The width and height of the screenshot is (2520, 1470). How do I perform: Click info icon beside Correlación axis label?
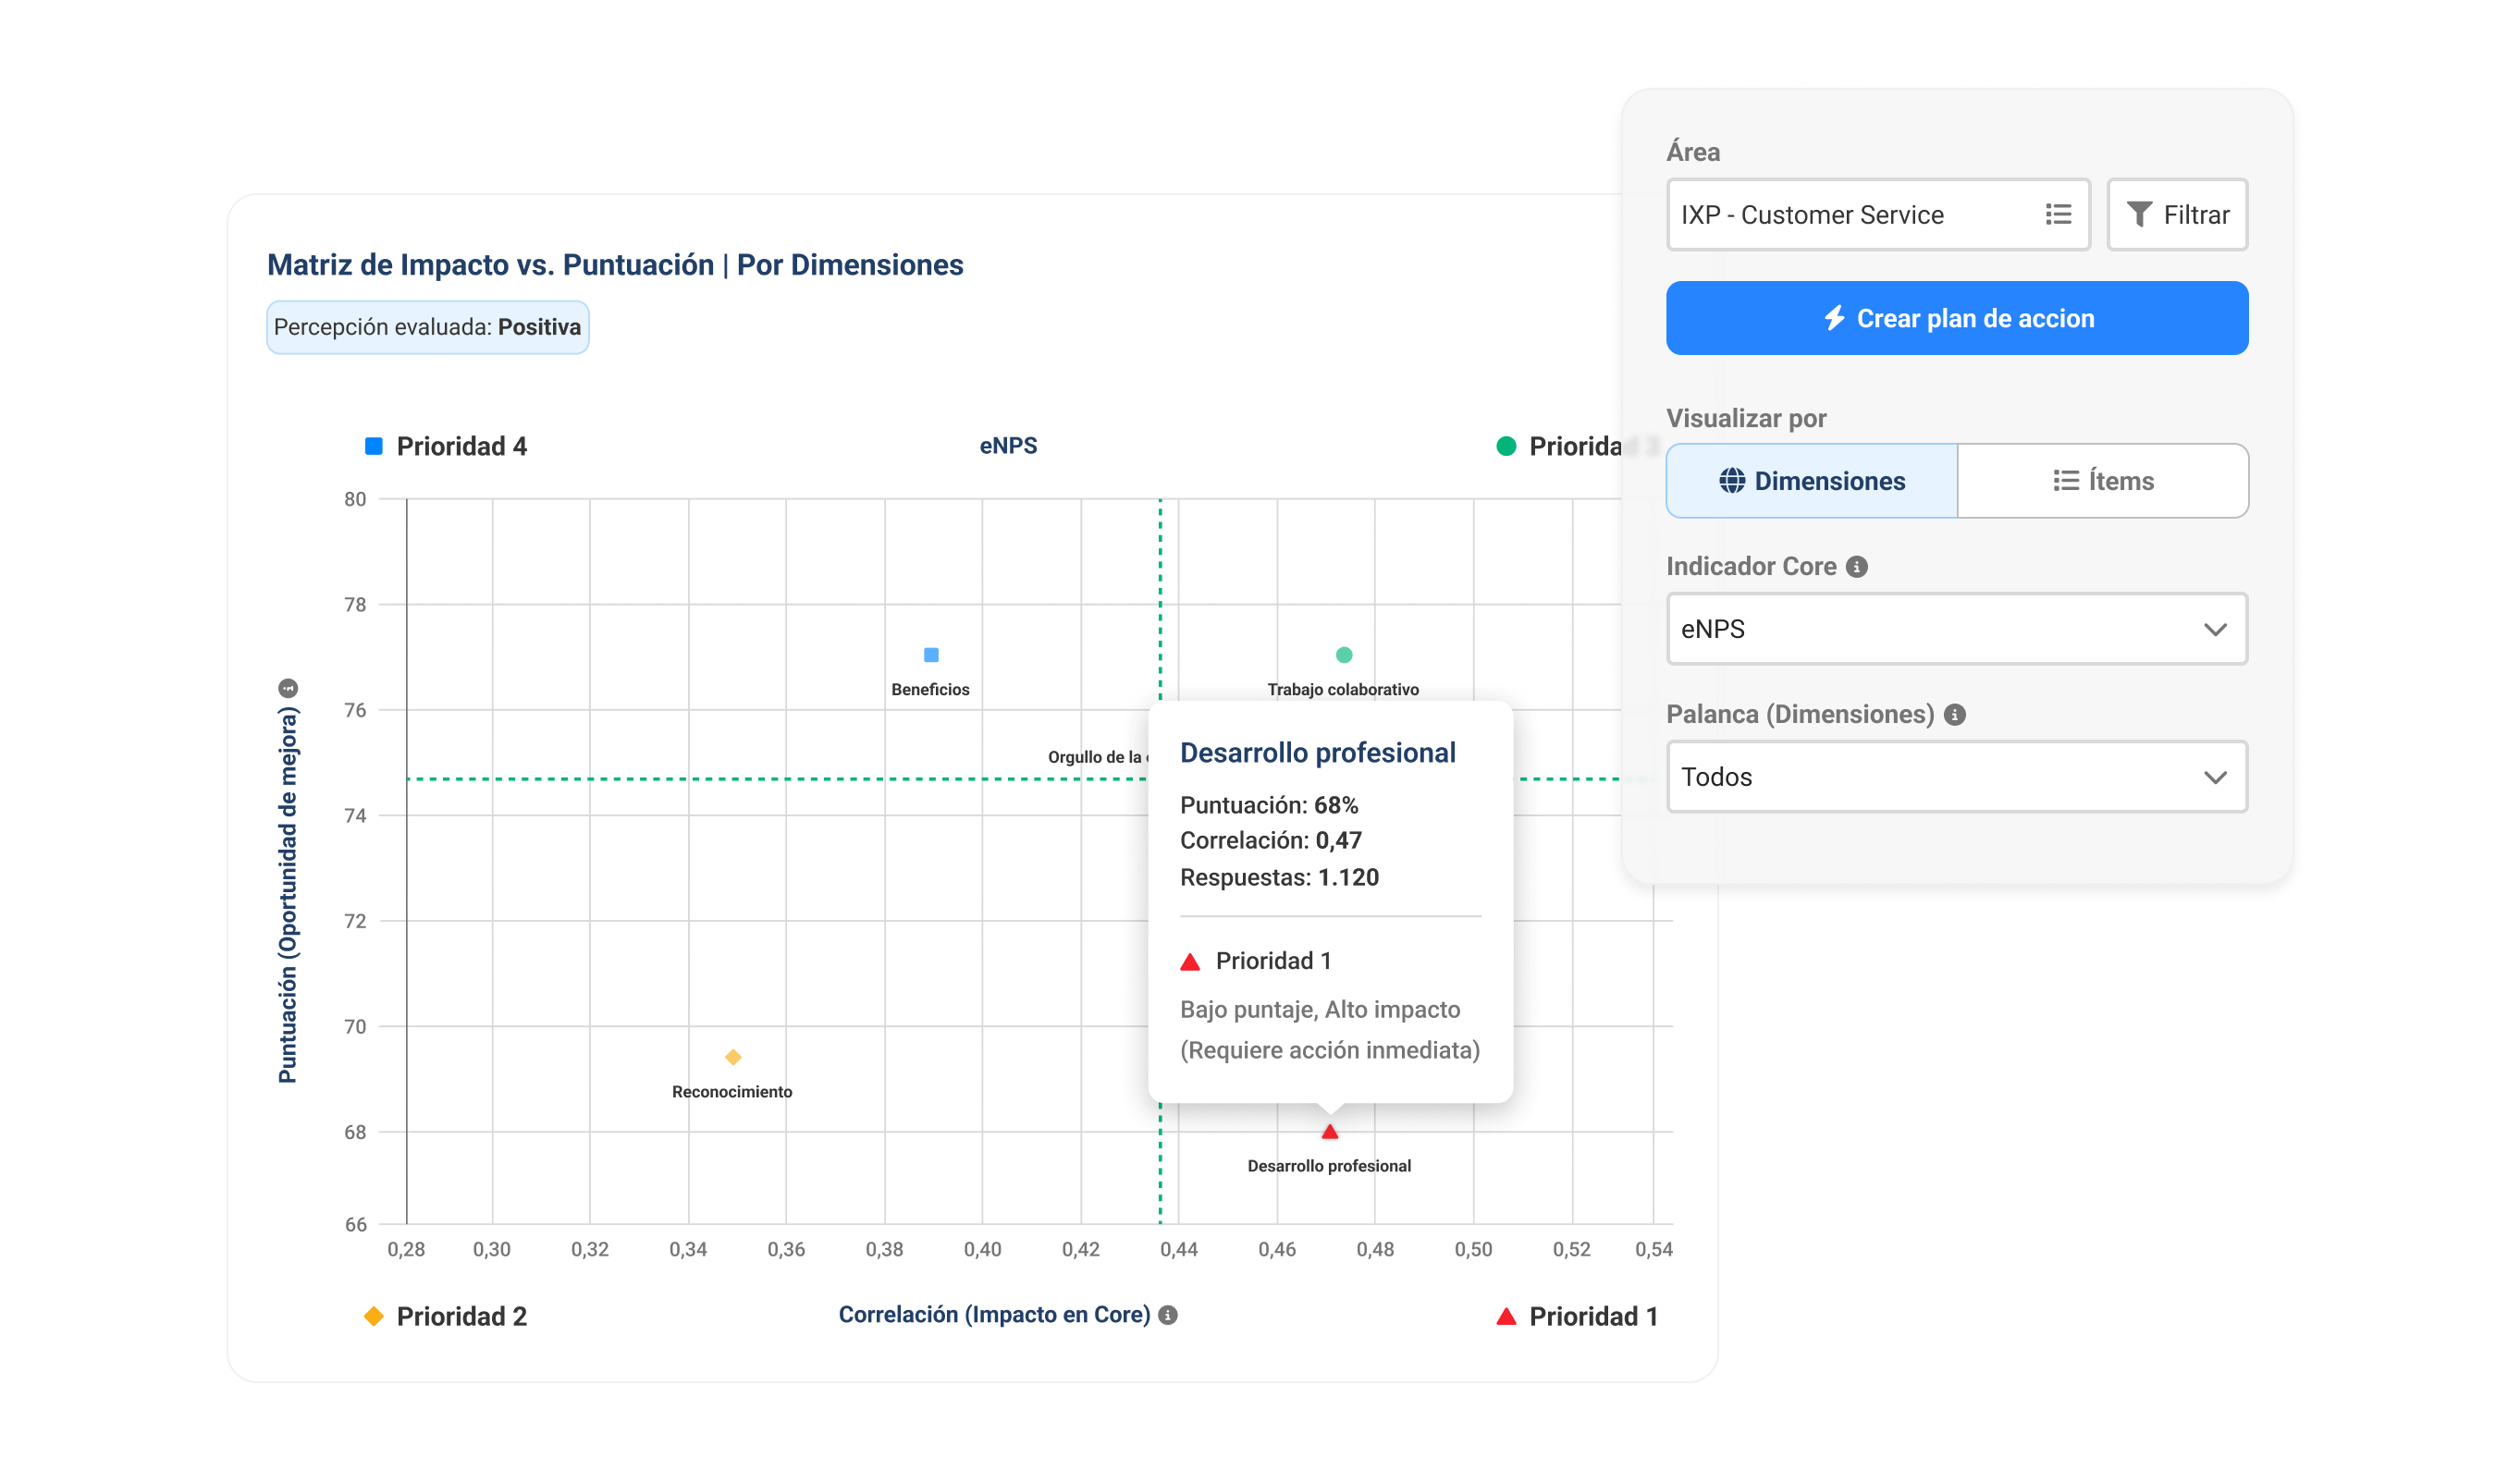pyautogui.click(x=1167, y=1315)
